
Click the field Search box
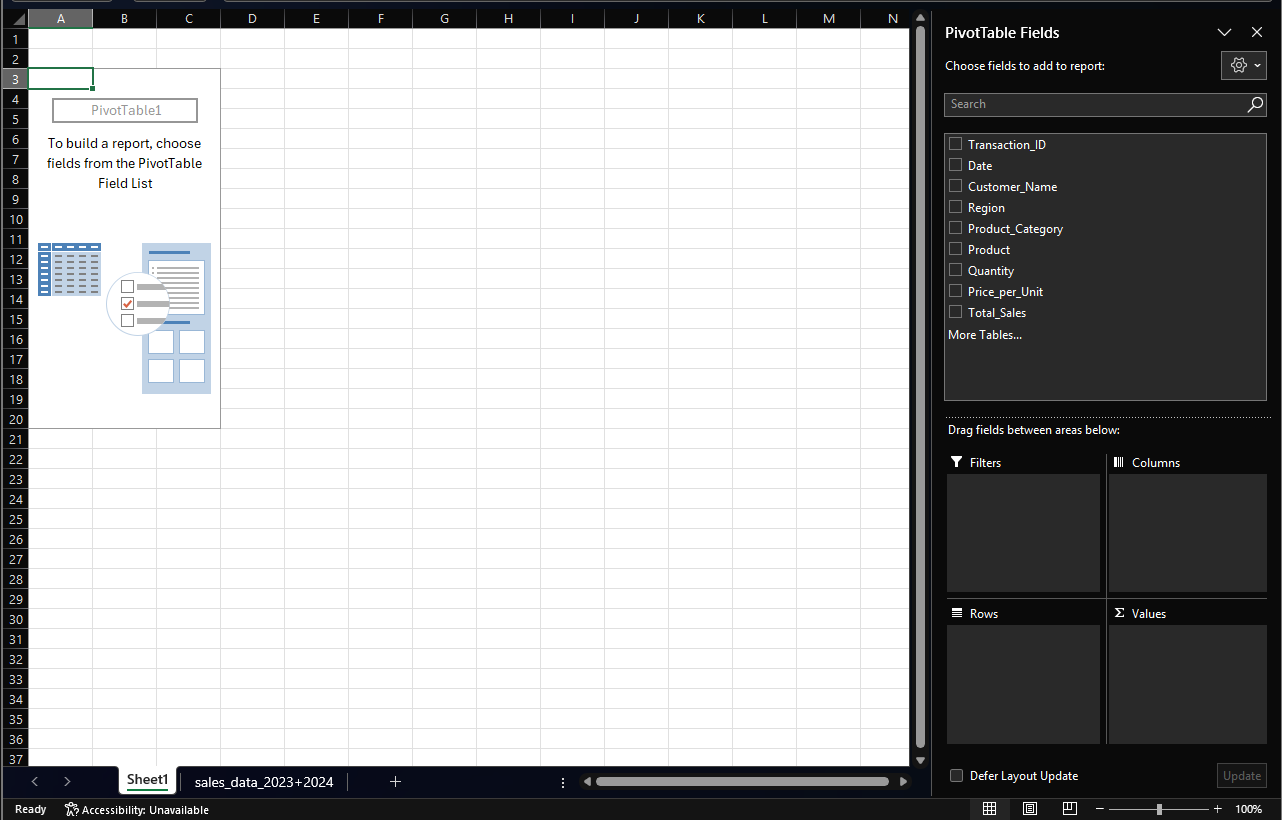(x=1090, y=104)
